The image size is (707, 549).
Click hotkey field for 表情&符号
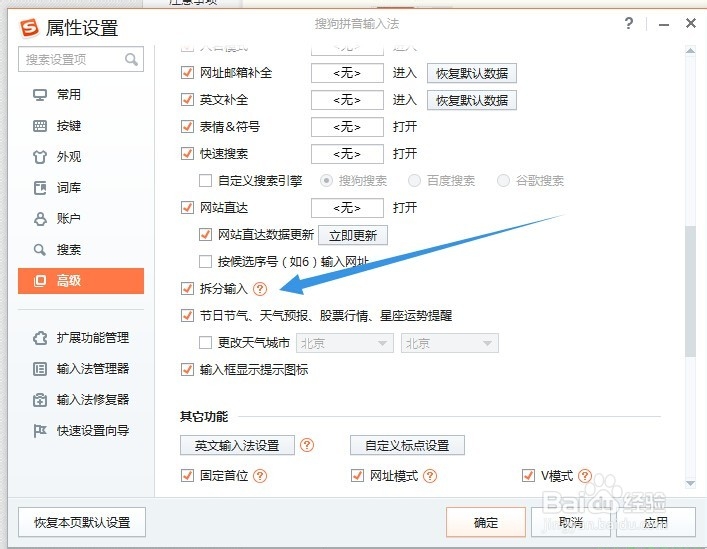347,127
